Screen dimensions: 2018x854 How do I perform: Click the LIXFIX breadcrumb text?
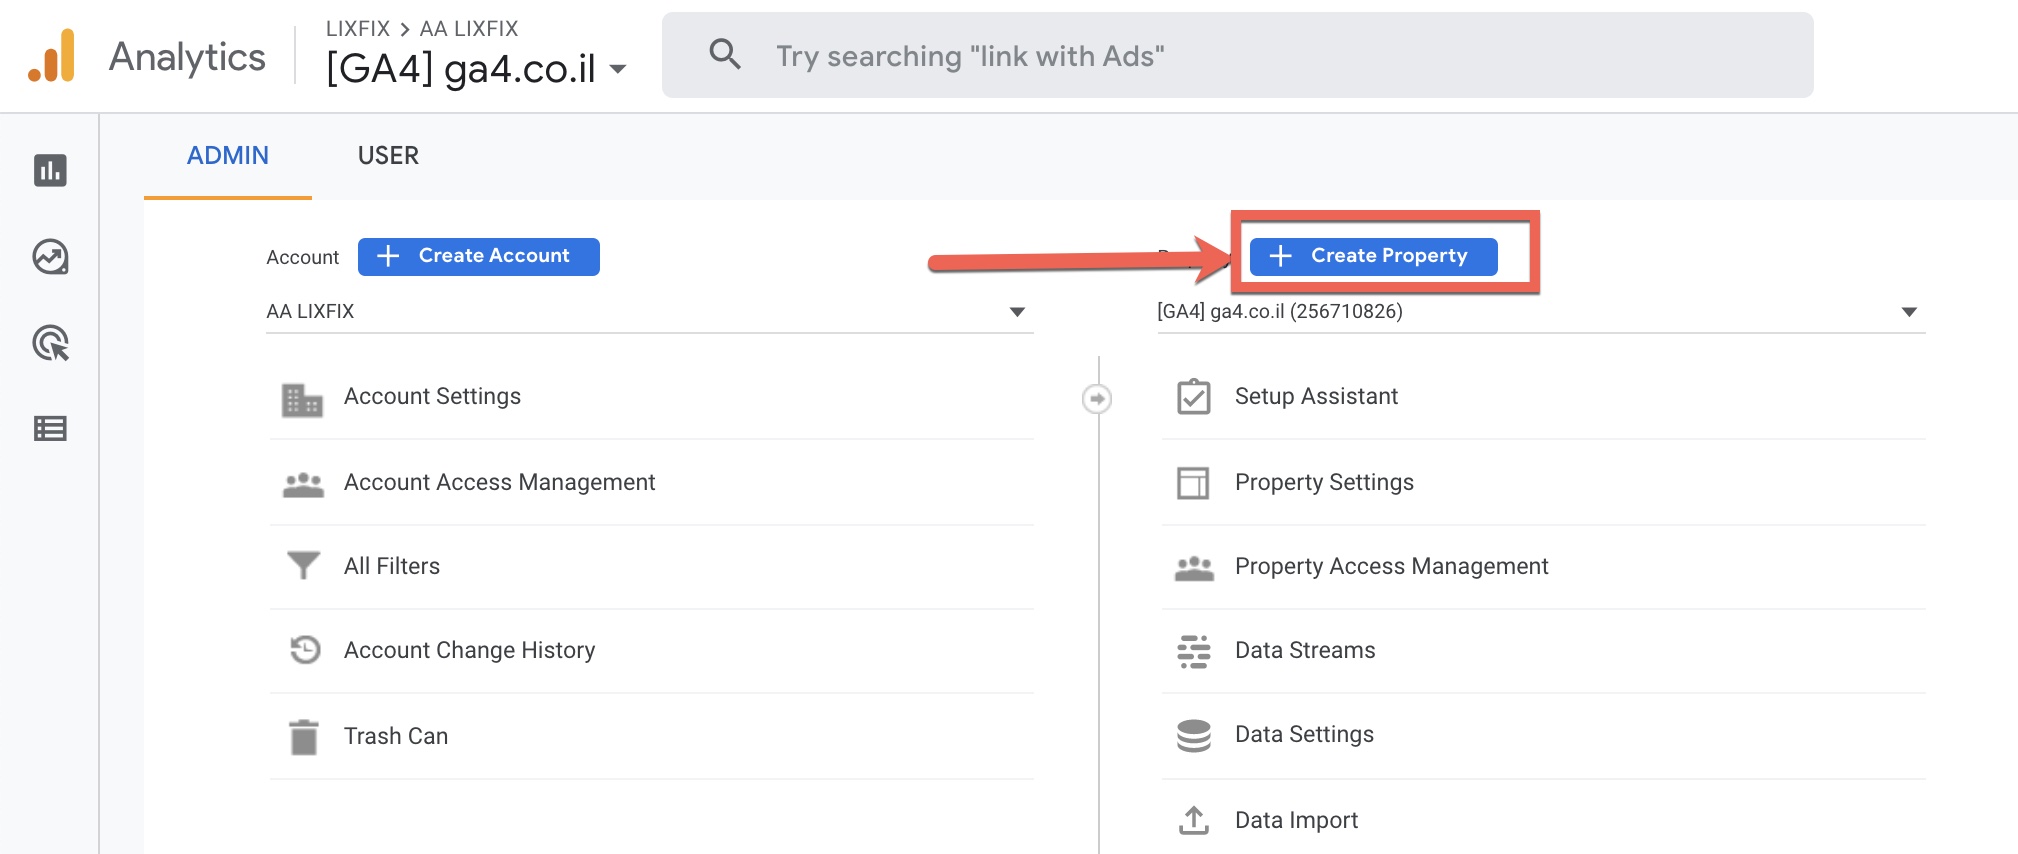pyautogui.click(x=358, y=28)
